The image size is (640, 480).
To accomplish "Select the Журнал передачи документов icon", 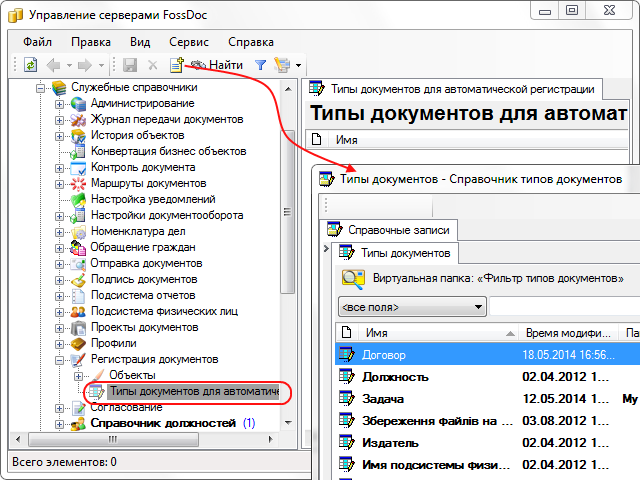I will click(78, 120).
